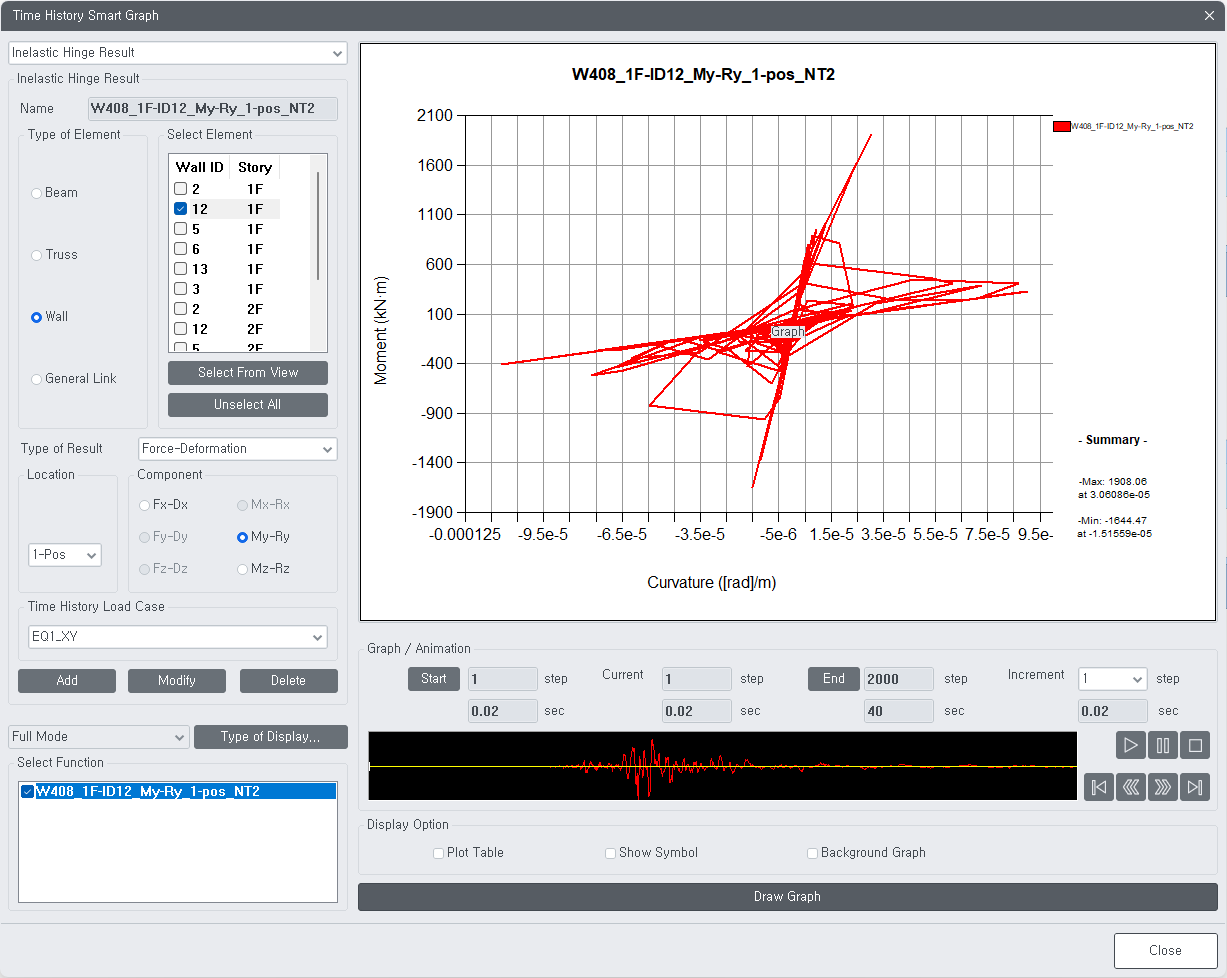Enable the Background Graph option
Image resolution: width=1227 pixels, height=978 pixels.
point(812,853)
